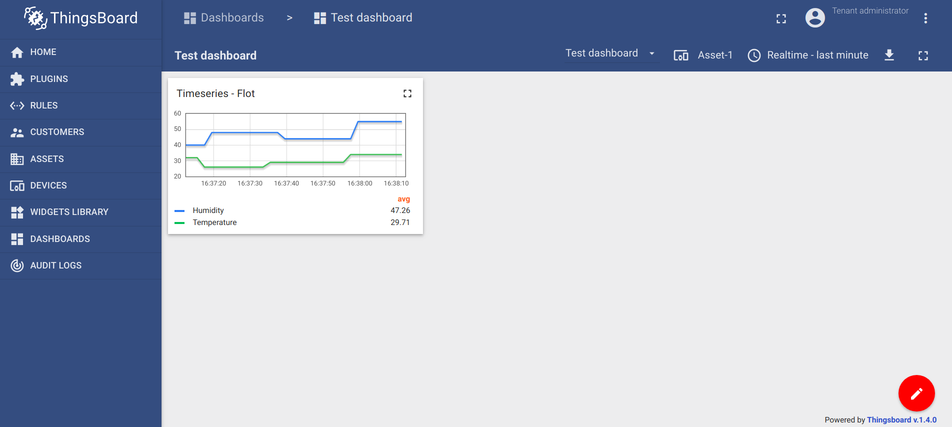Click the Rules arrows icon

(x=17, y=106)
